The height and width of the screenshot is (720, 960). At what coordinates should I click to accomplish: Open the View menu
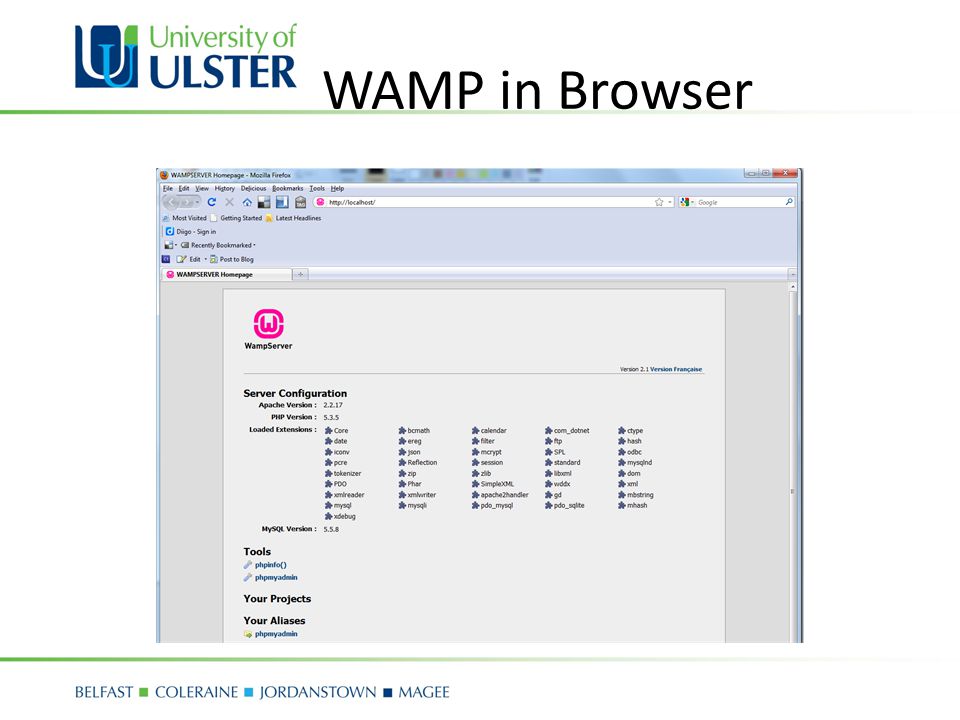pyautogui.click(x=202, y=189)
